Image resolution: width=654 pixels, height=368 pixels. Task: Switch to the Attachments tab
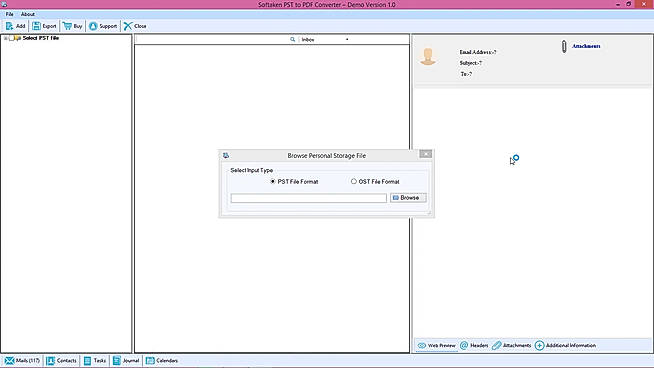click(x=511, y=345)
